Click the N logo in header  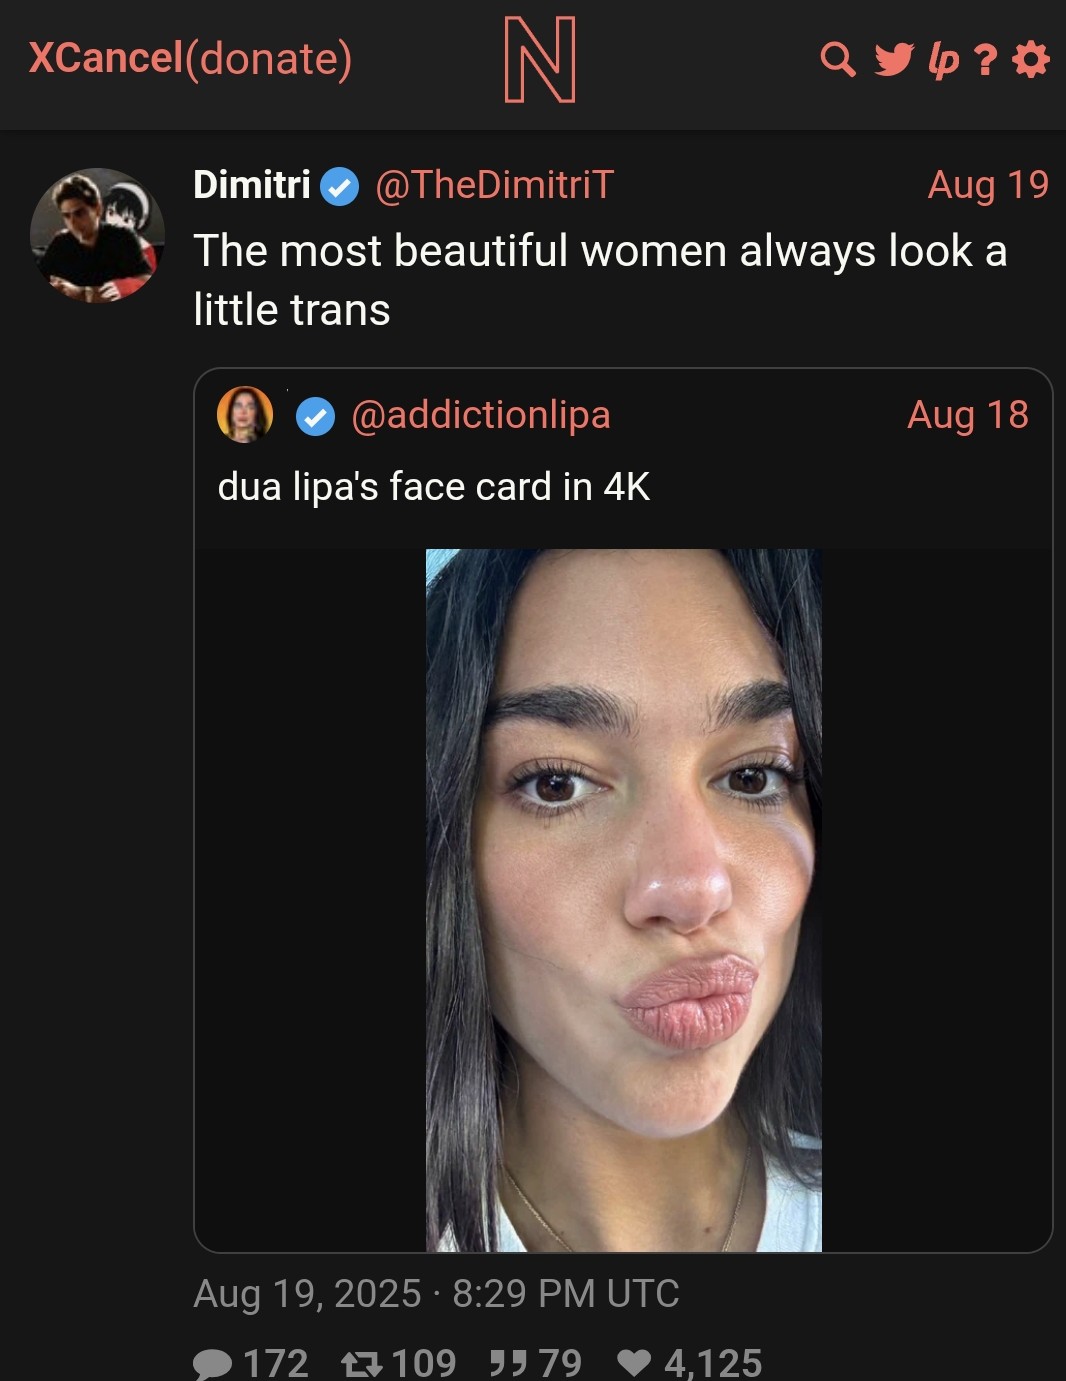click(x=540, y=60)
